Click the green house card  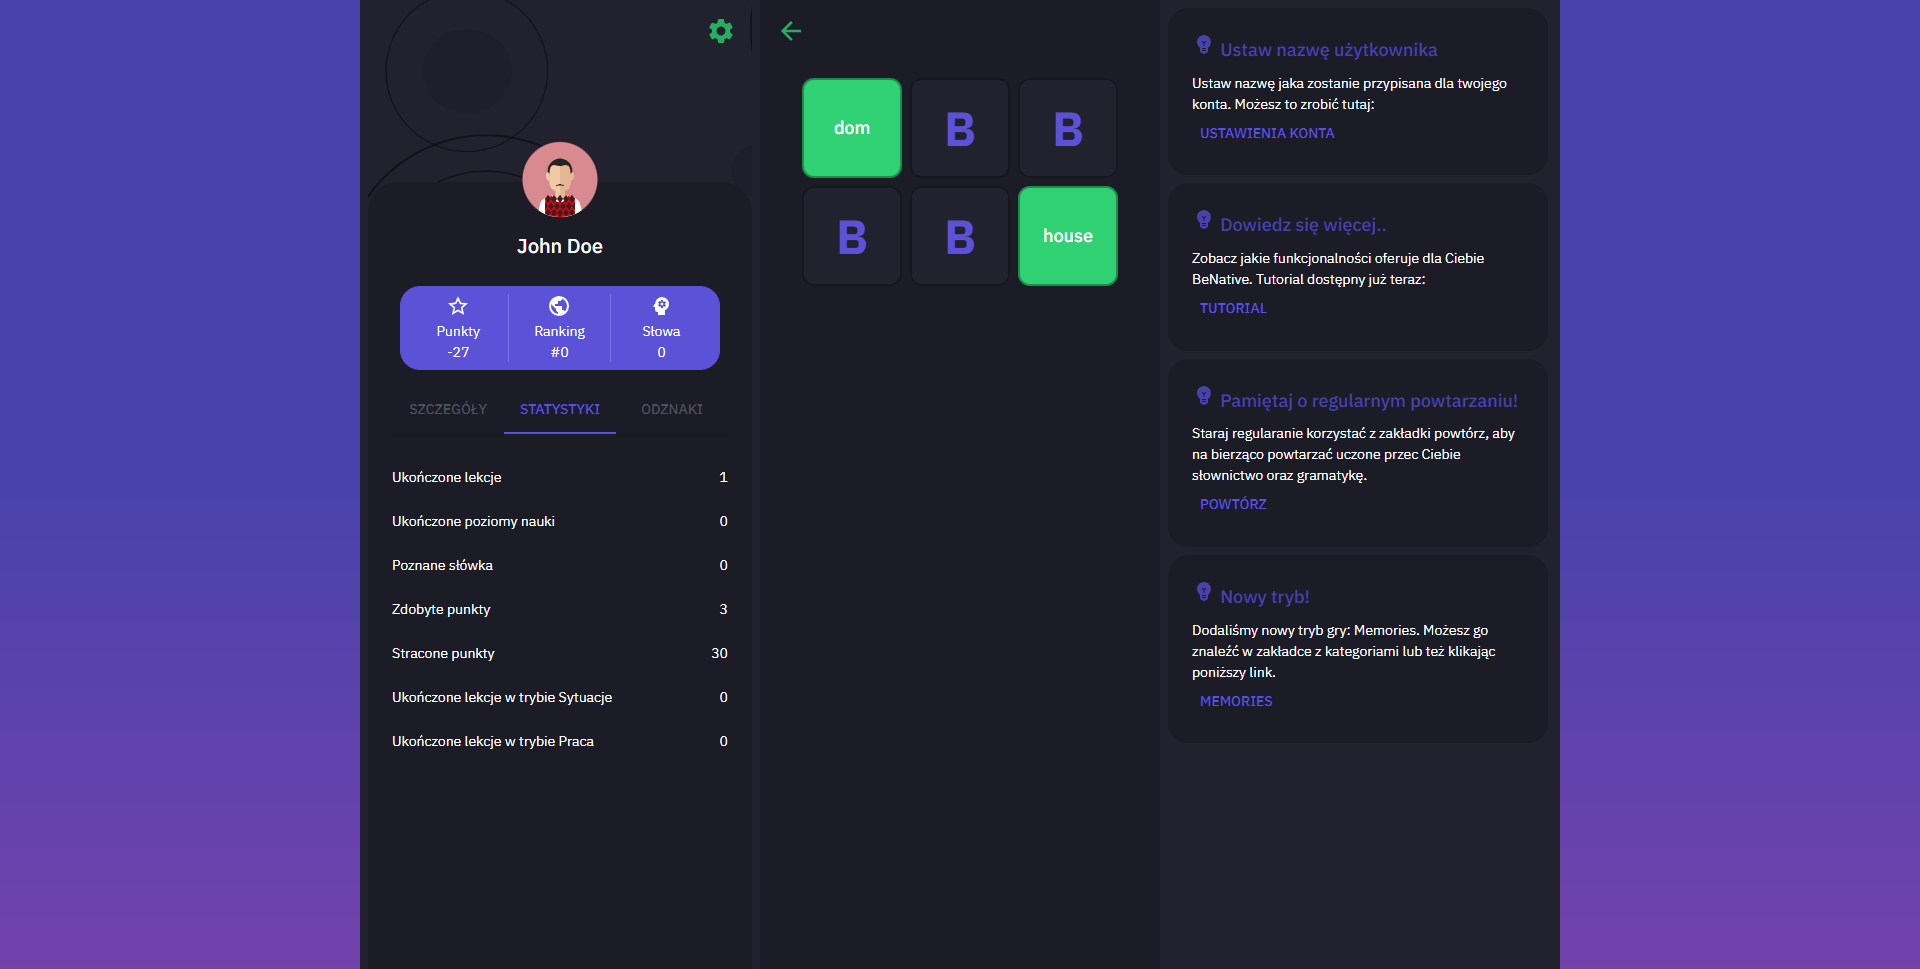(1067, 235)
